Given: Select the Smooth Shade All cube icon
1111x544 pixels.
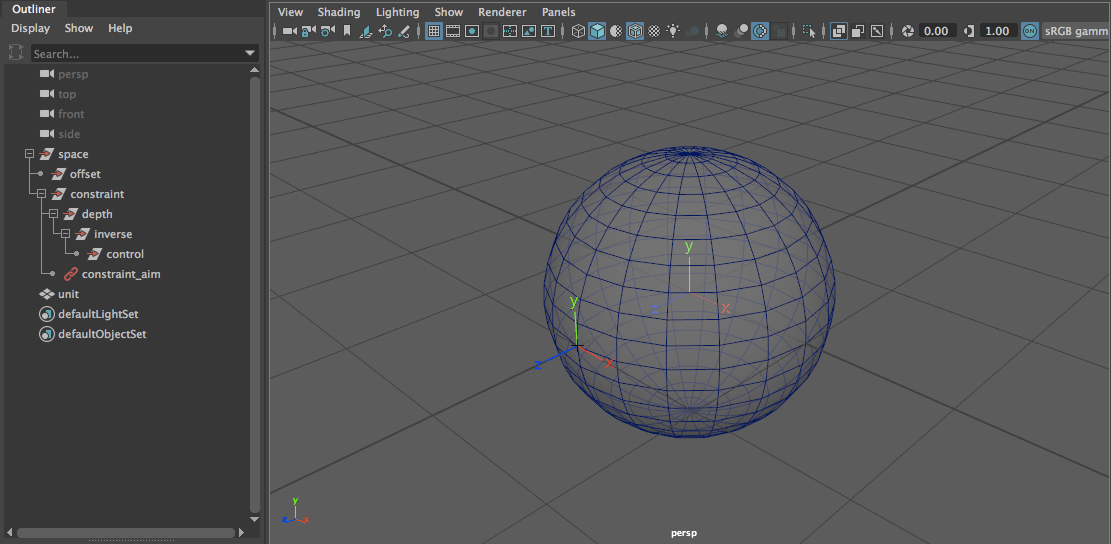Looking at the screenshot, I should pyautogui.click(x=597, y=31).
